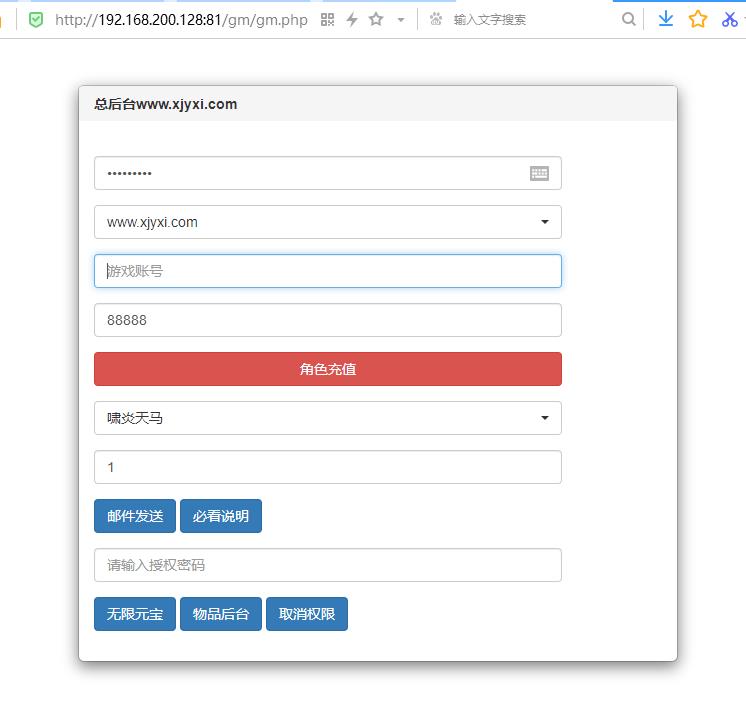Open the 必看说明 instructions button
746x704 pixels.
[220, 516]
